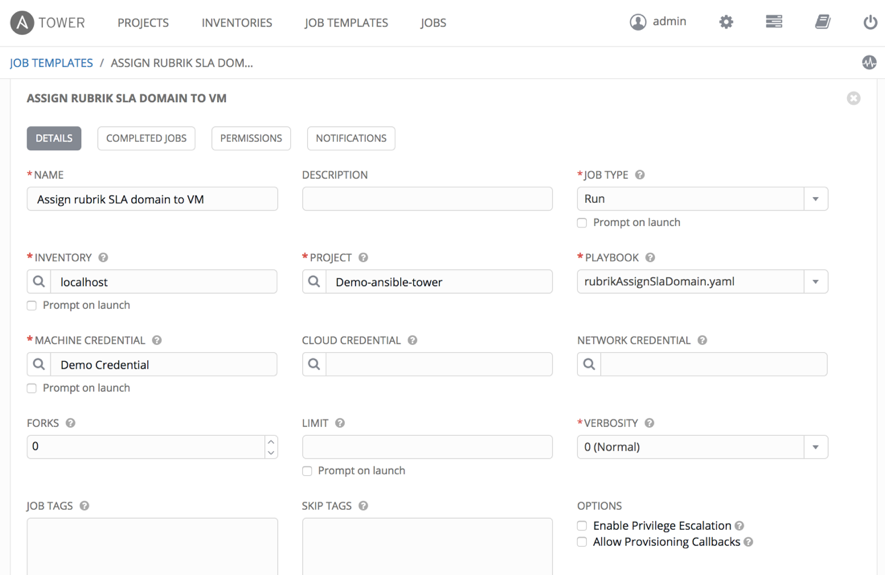
Task: Click the Skip Tags text area
Action: (x=427, y=546)
